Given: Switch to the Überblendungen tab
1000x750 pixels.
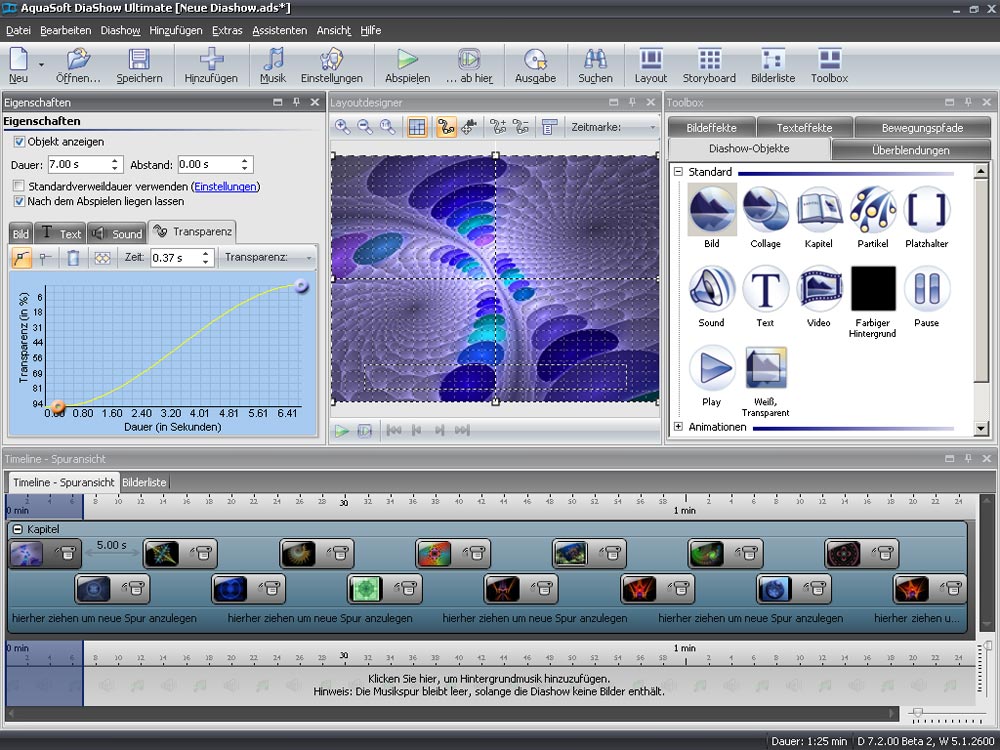Looking at the screenshot, I should (x=910, y=150).
